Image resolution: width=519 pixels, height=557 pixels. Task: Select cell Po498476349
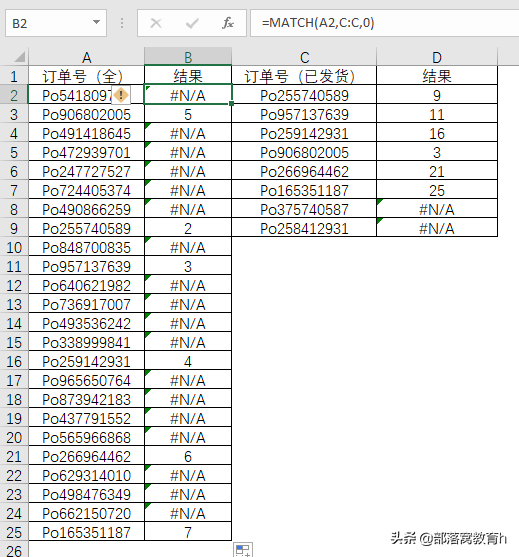click(86, 494)
